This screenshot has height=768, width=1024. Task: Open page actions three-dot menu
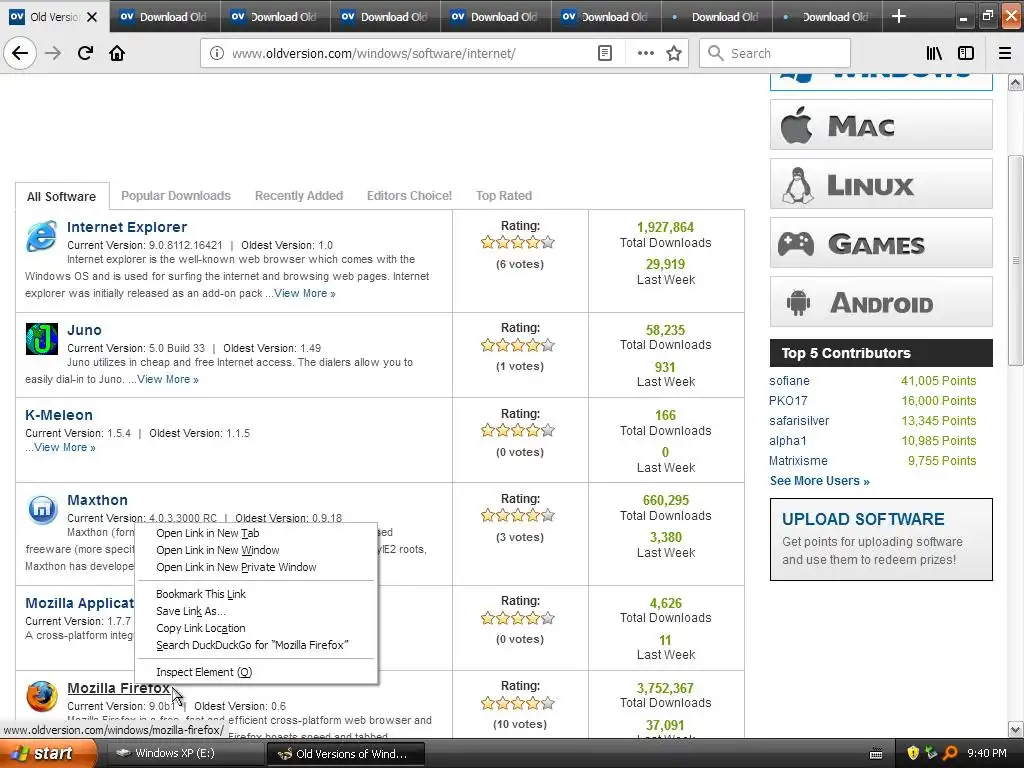(x=645, y=53)
